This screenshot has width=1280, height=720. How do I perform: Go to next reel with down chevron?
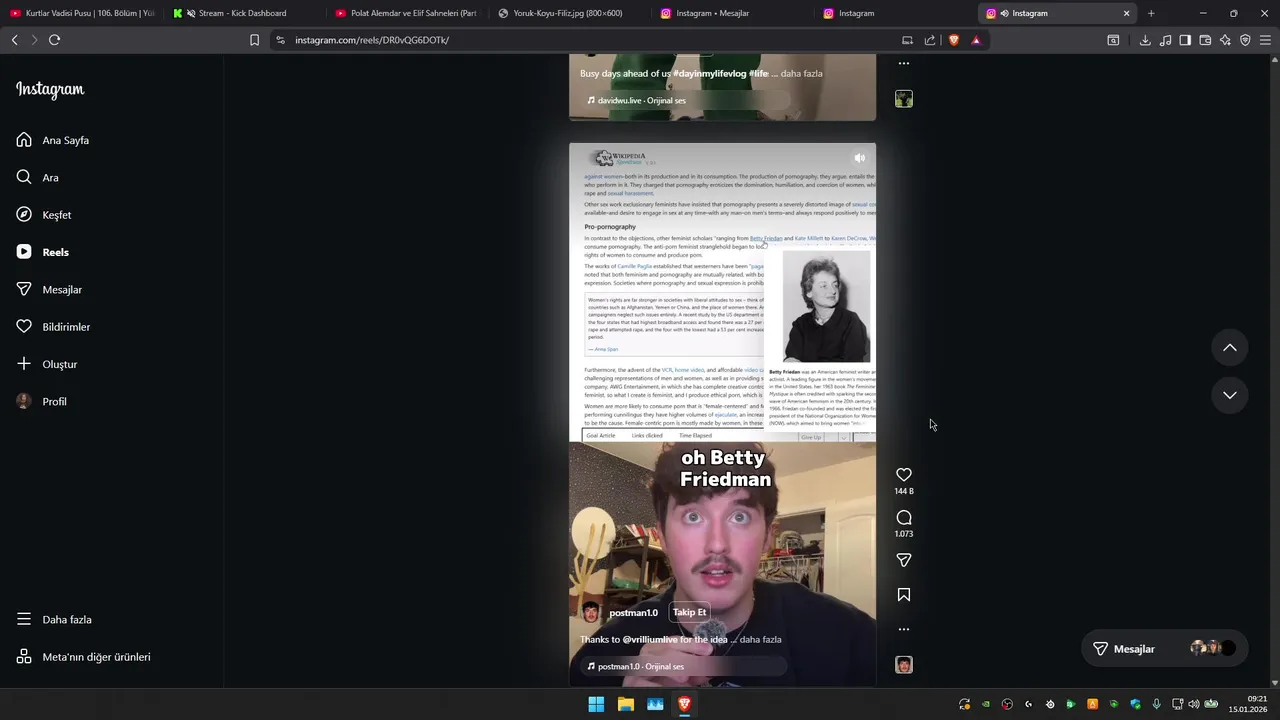point(1230,395)
